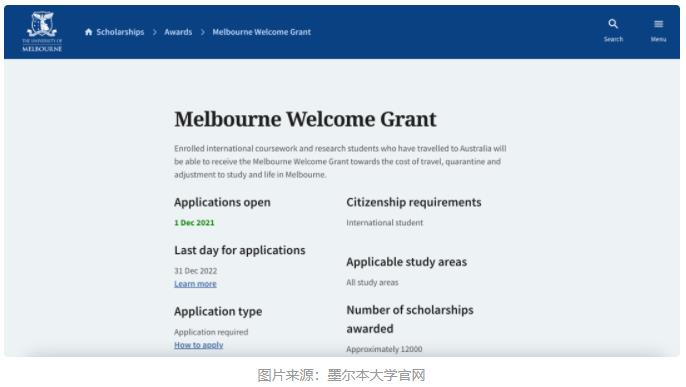Click Melbourne Welcome Grant breadcrumb
This screenshot has height=387, width=686.
tap(262, 32)
